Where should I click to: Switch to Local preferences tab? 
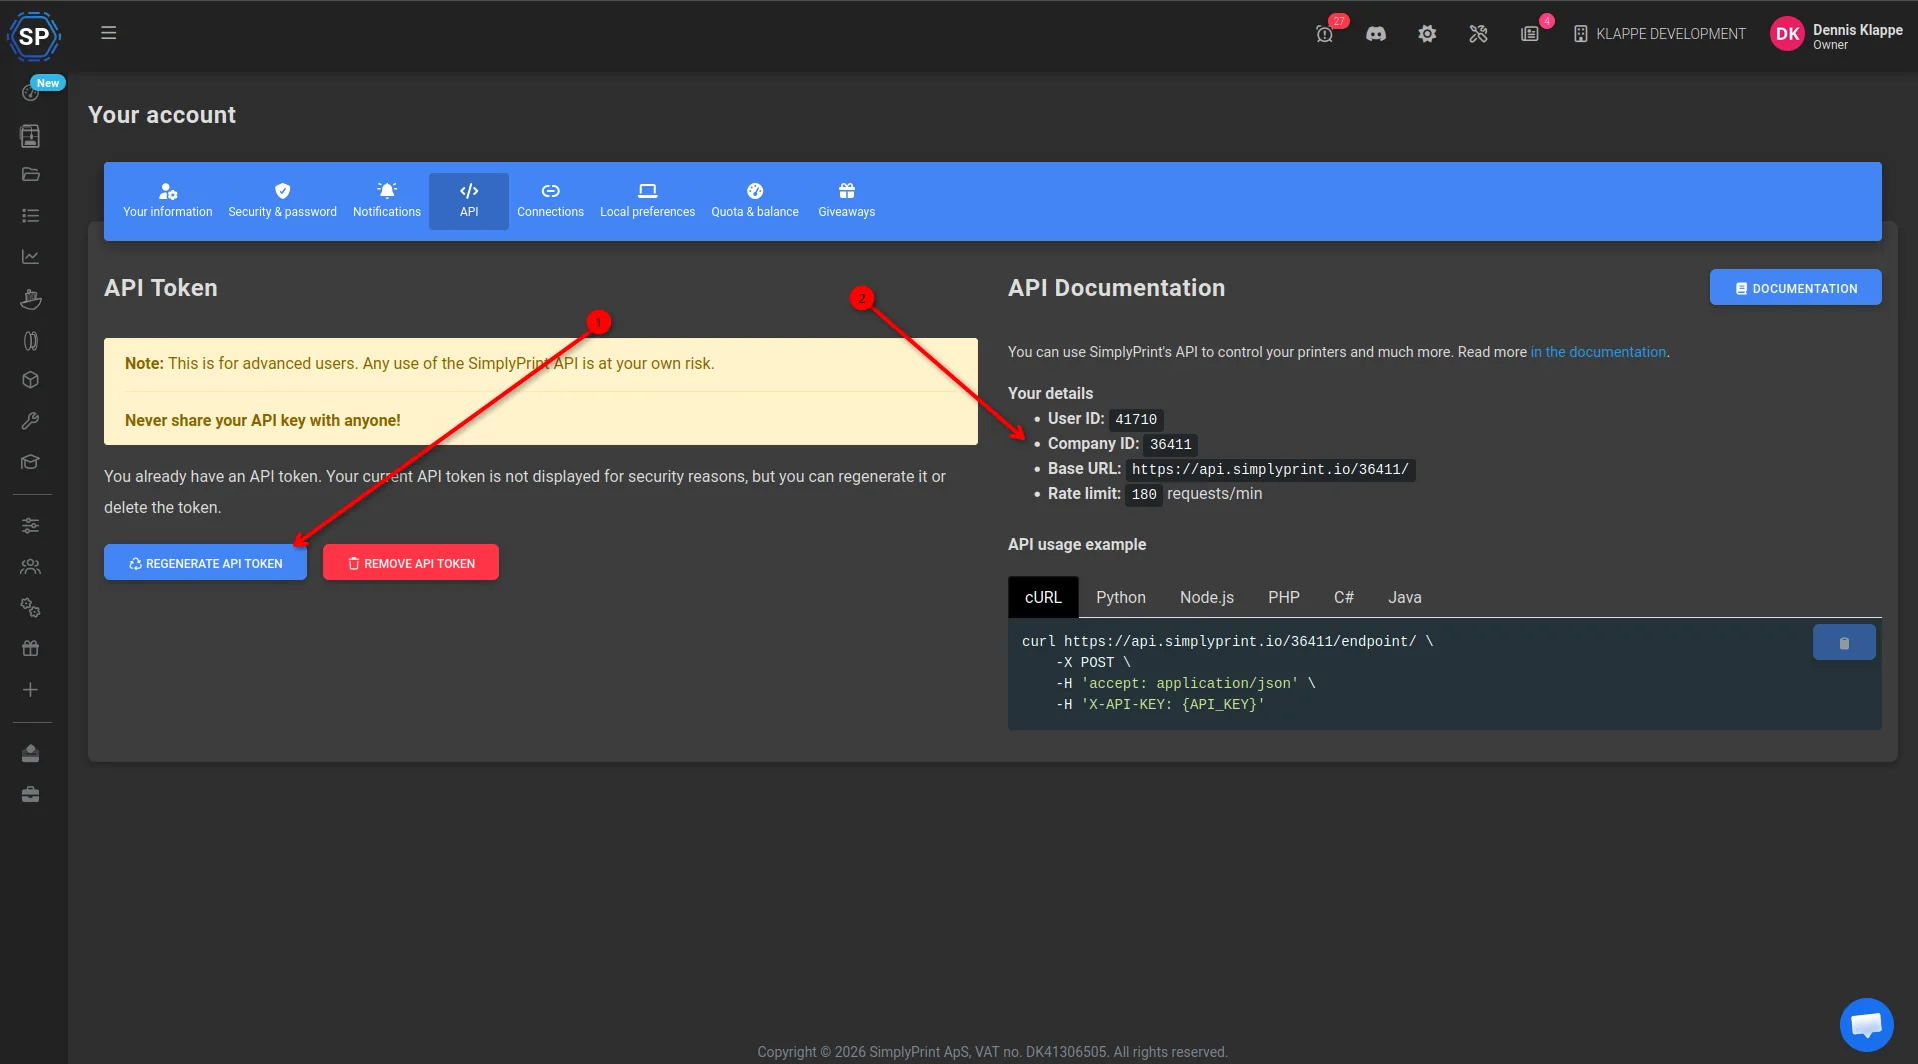(647, 201)
